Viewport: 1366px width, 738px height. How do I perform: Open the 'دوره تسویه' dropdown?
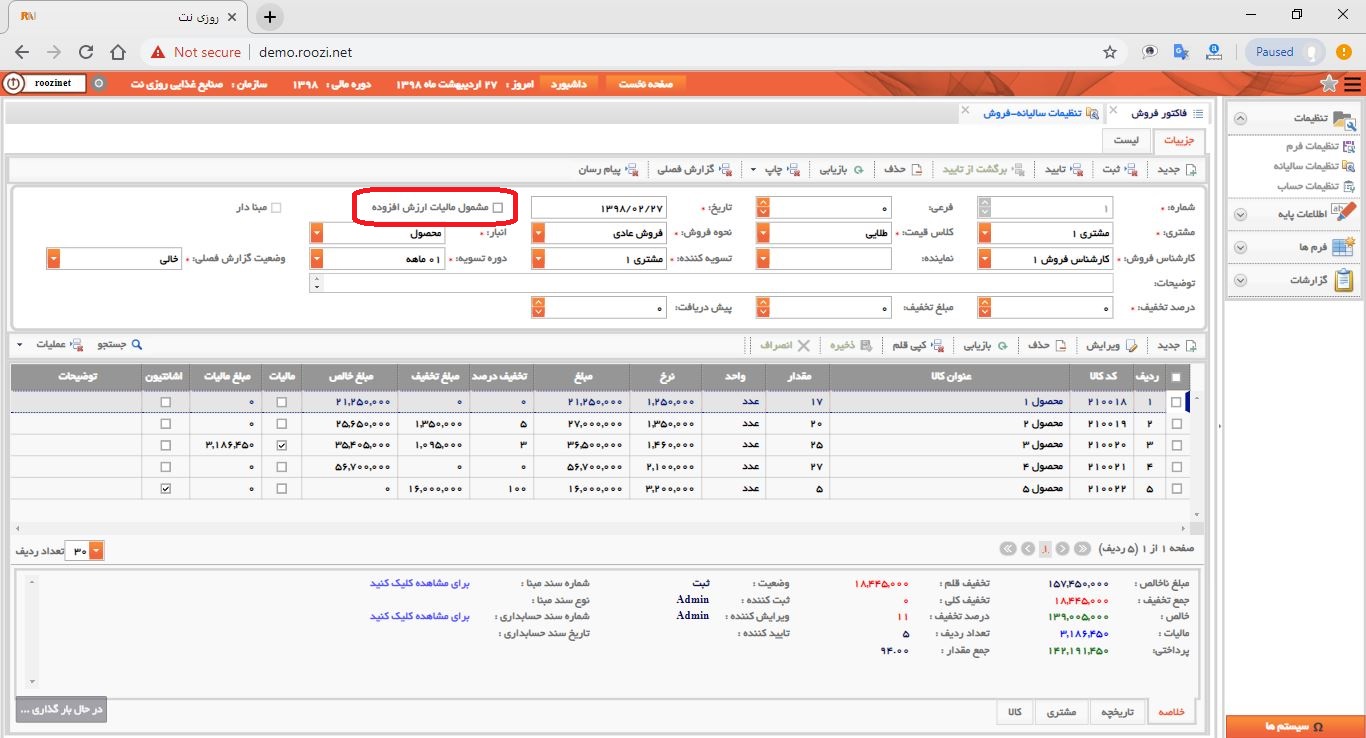coord(317,259)
